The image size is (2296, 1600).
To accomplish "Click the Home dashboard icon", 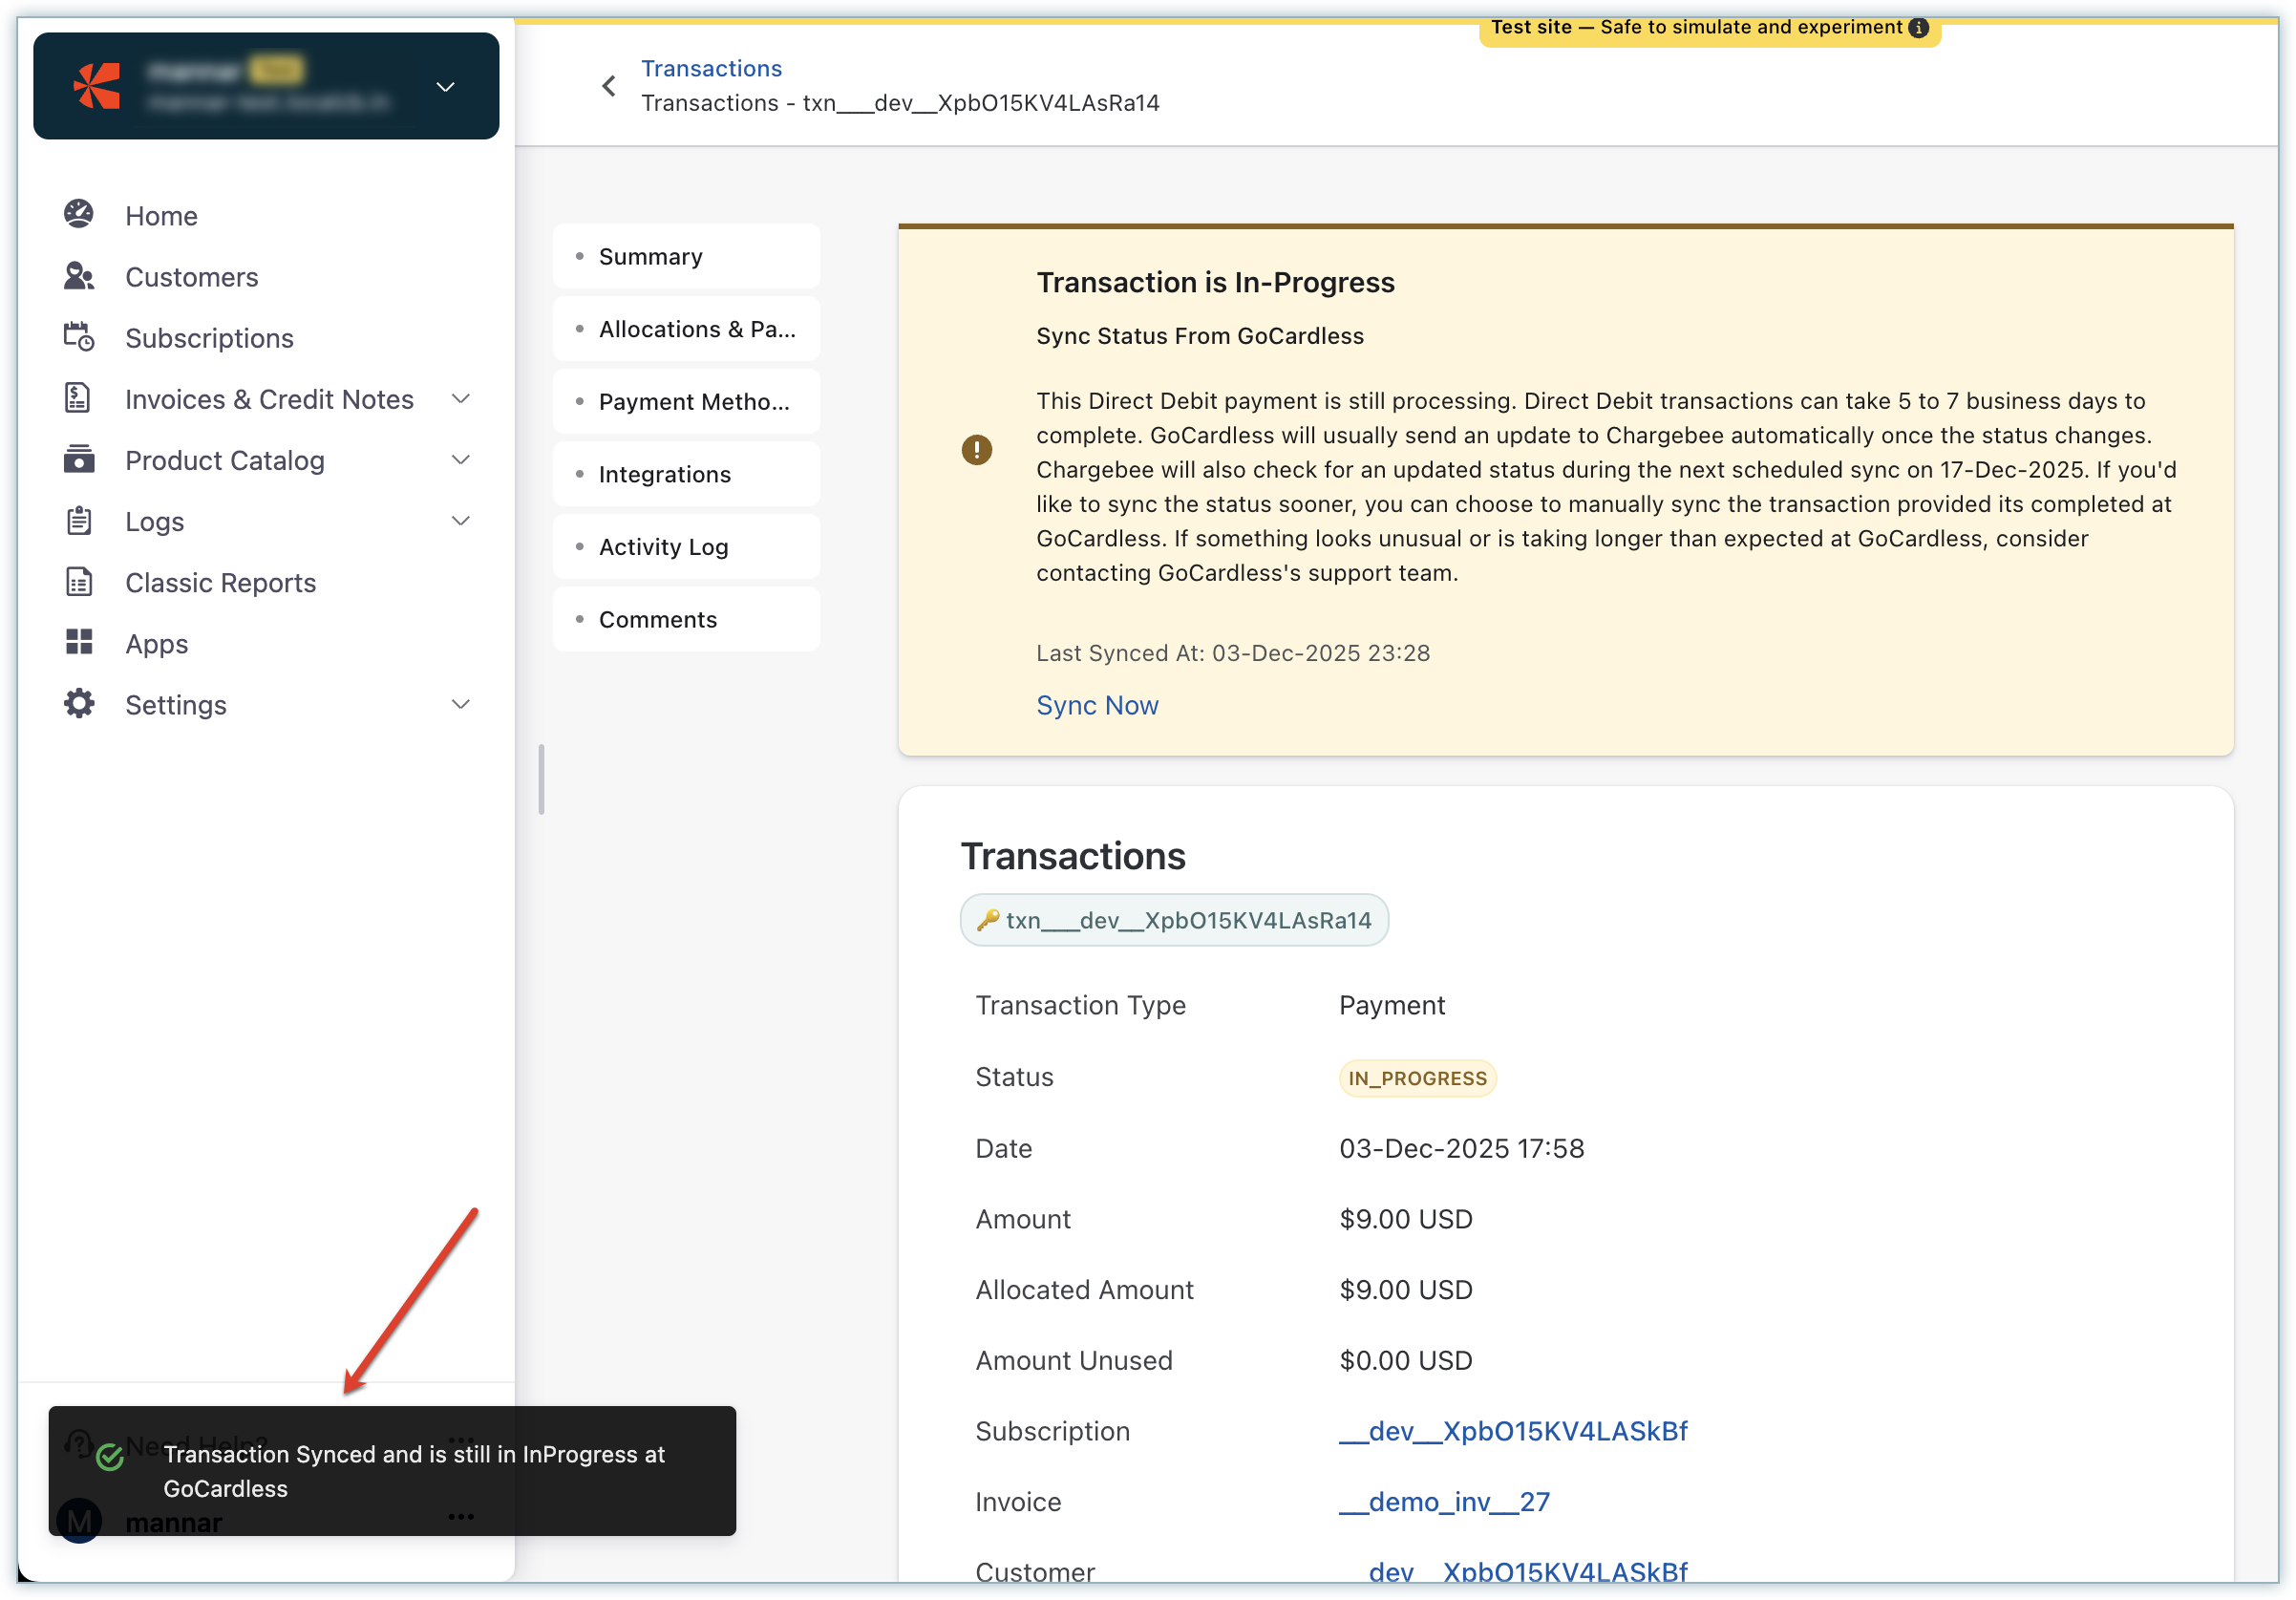I will pos(79,214).
